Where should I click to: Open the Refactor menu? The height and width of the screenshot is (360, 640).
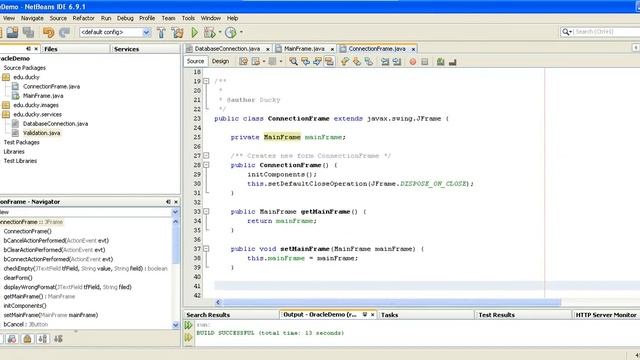(83, 18)
